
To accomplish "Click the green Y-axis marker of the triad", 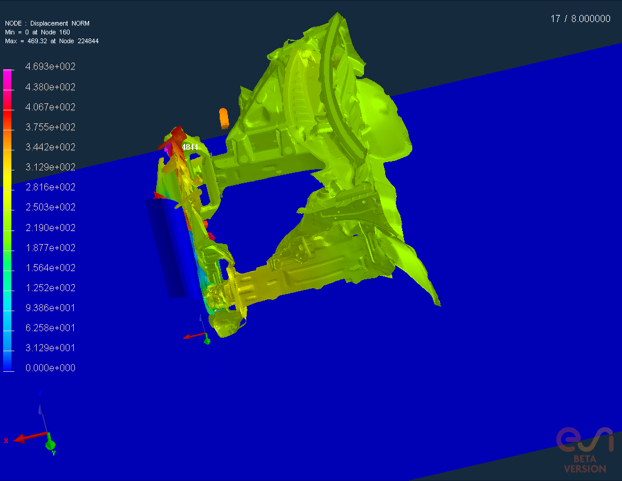I will tap(51, 445).
